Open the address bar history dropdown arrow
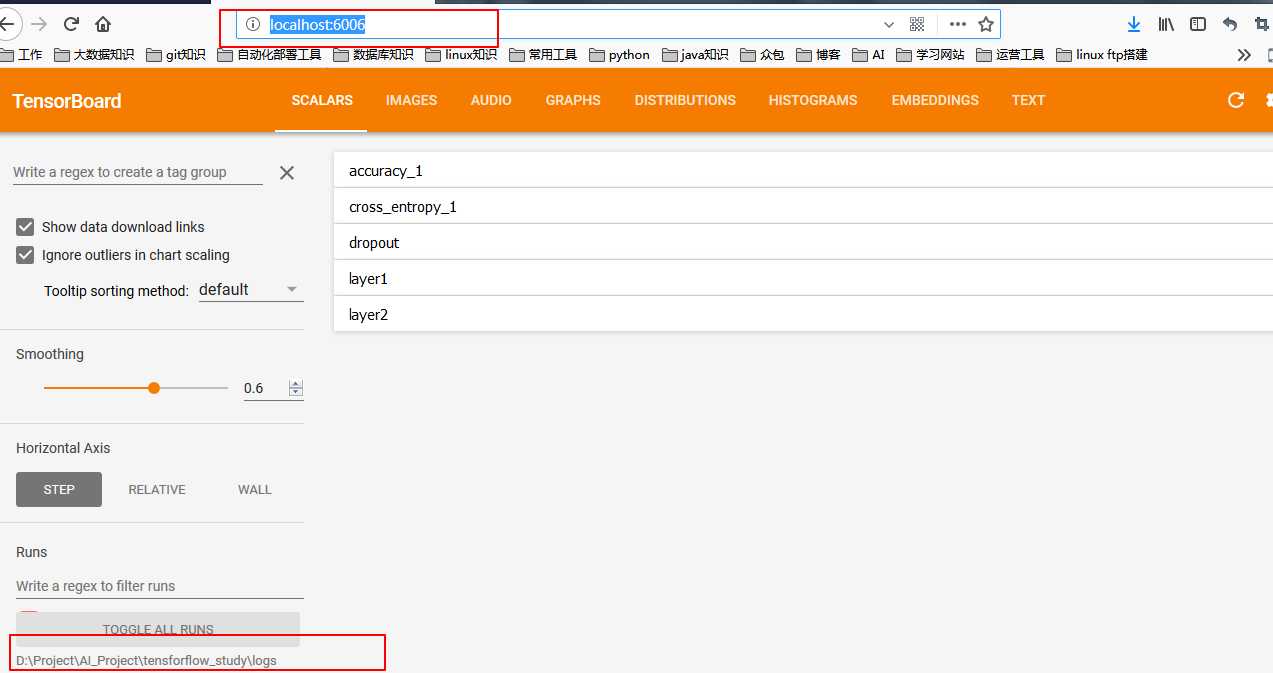The width and height of the screenshot is (1273, 673). [888, 24]
